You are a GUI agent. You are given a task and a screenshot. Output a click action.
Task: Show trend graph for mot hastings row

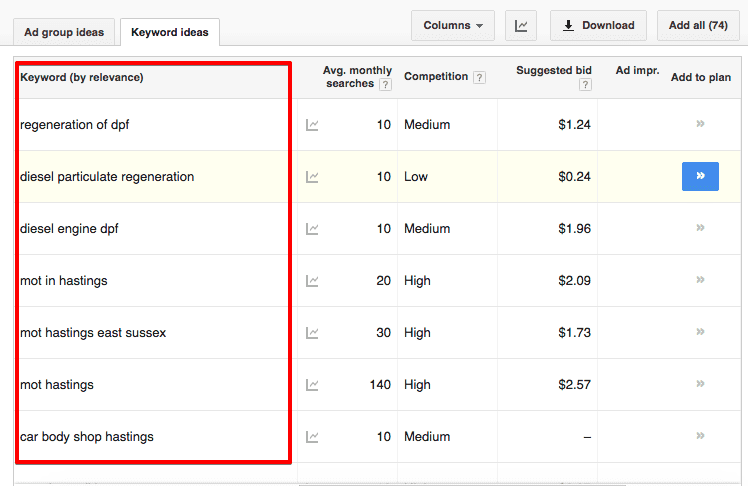tap(312, 385)
